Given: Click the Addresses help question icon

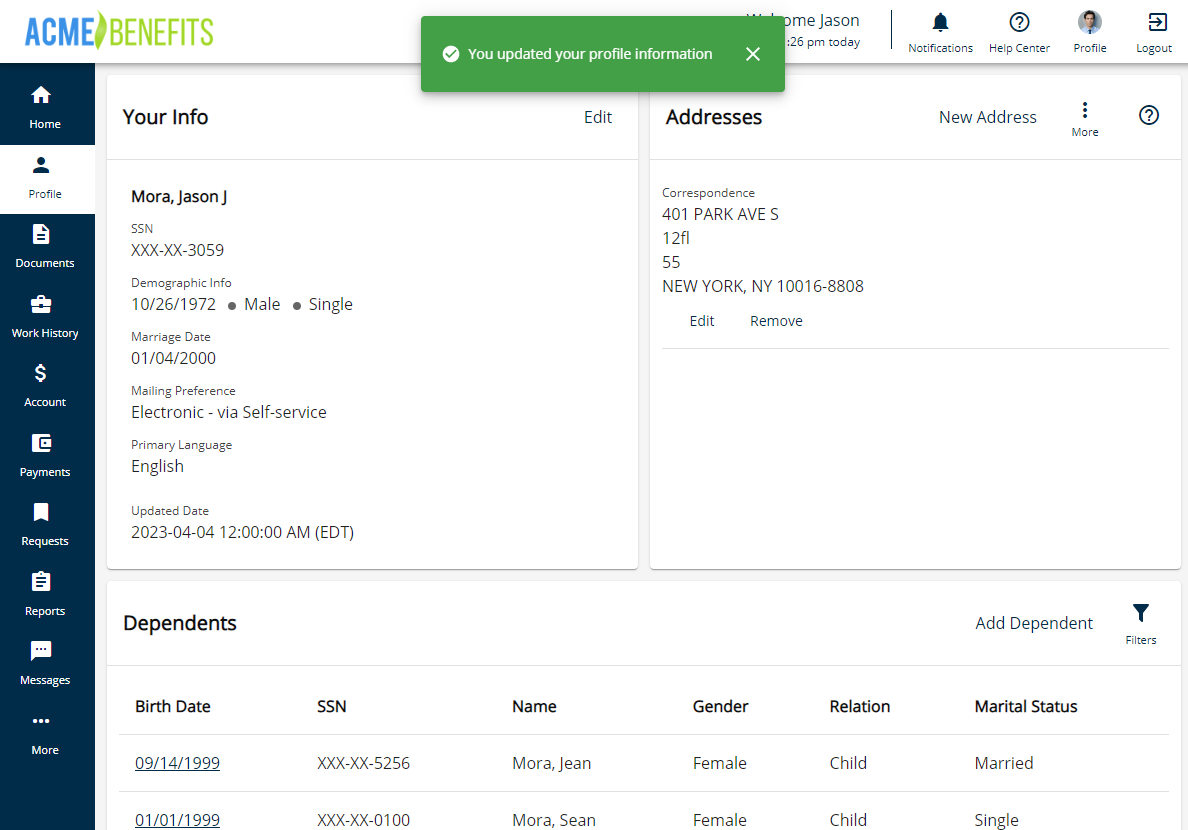Looking at the screenshot, I should coord(1149,116).
